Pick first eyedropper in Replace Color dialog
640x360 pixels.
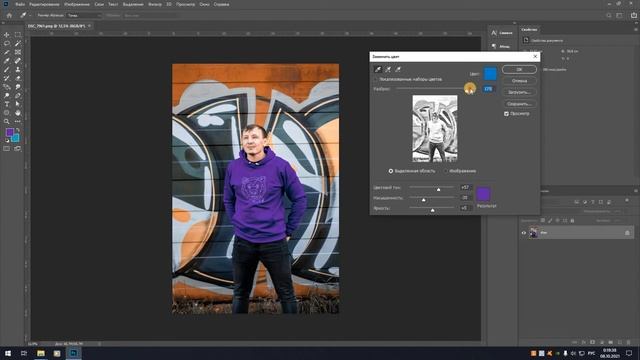click(x=378, y=69)
